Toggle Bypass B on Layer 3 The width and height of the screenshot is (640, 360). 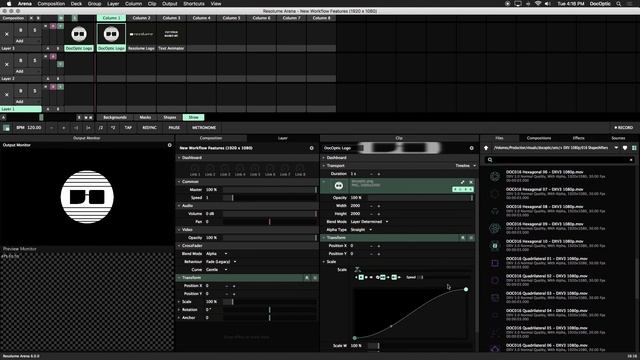pyautogui.click(x=21, y=30)
